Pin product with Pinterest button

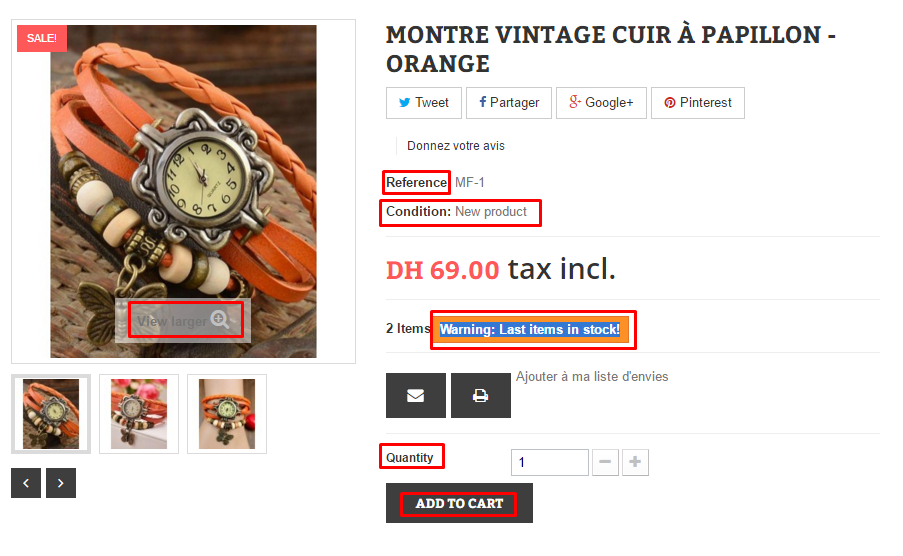[697, 103]
